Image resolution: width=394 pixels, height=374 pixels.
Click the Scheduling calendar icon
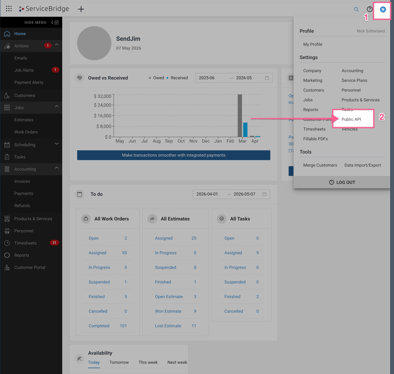tap(7, 145)
